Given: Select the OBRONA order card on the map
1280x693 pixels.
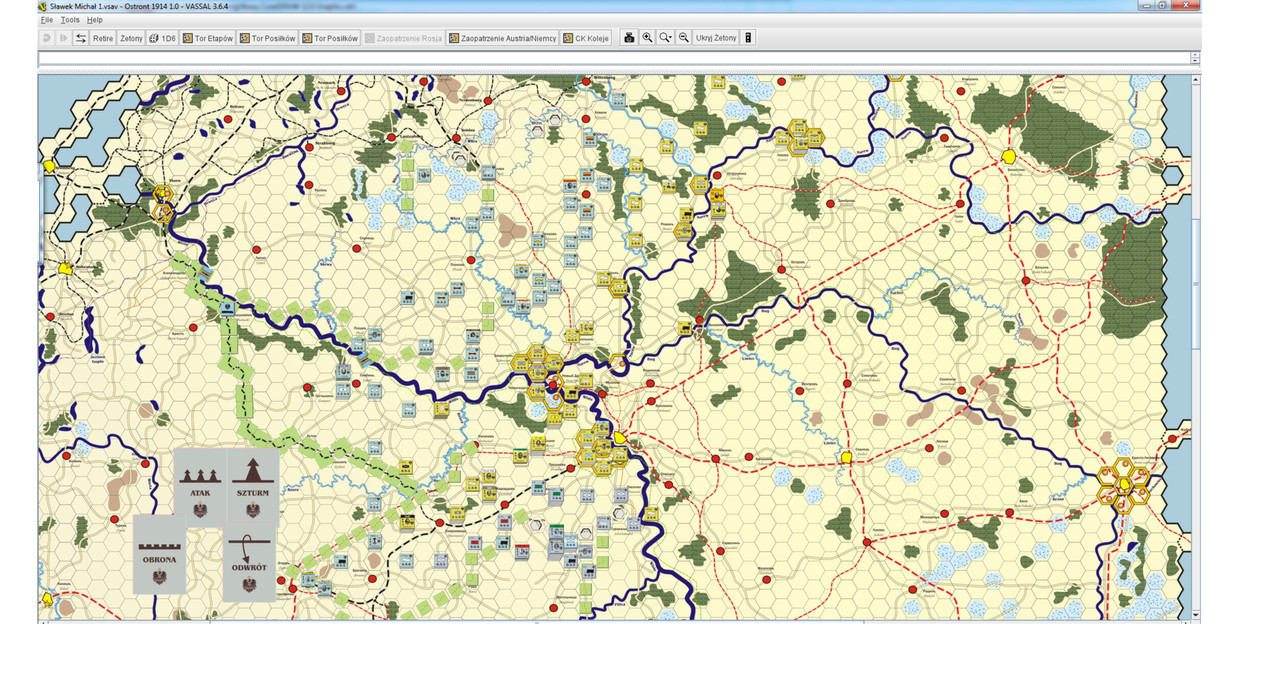Looking at the screenshot, I should pos(159,554).
